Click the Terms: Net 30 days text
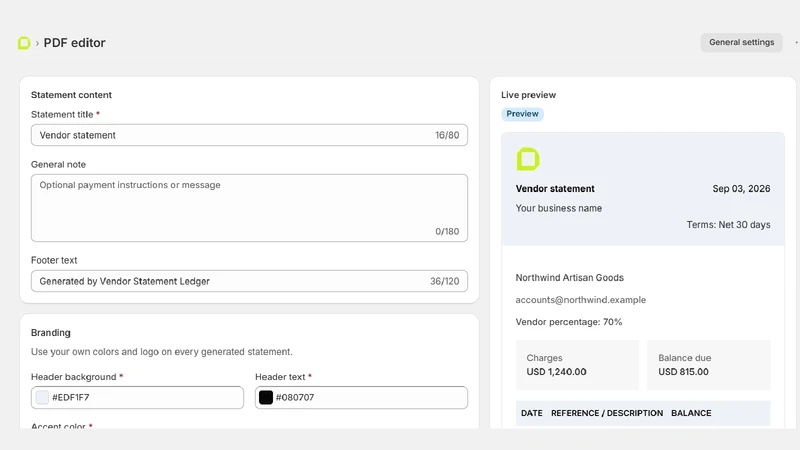The width and height of the screenshot is (800, 450). pos(728,225)
